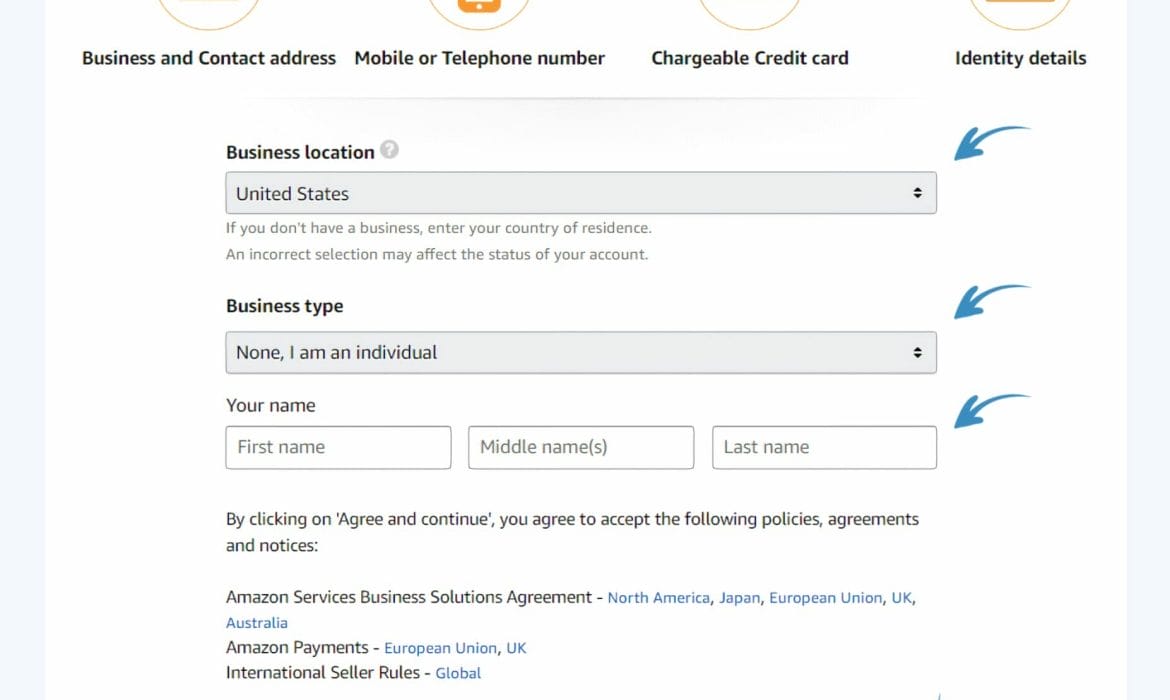Open the Amazon Payments UK link

[516, 648]
